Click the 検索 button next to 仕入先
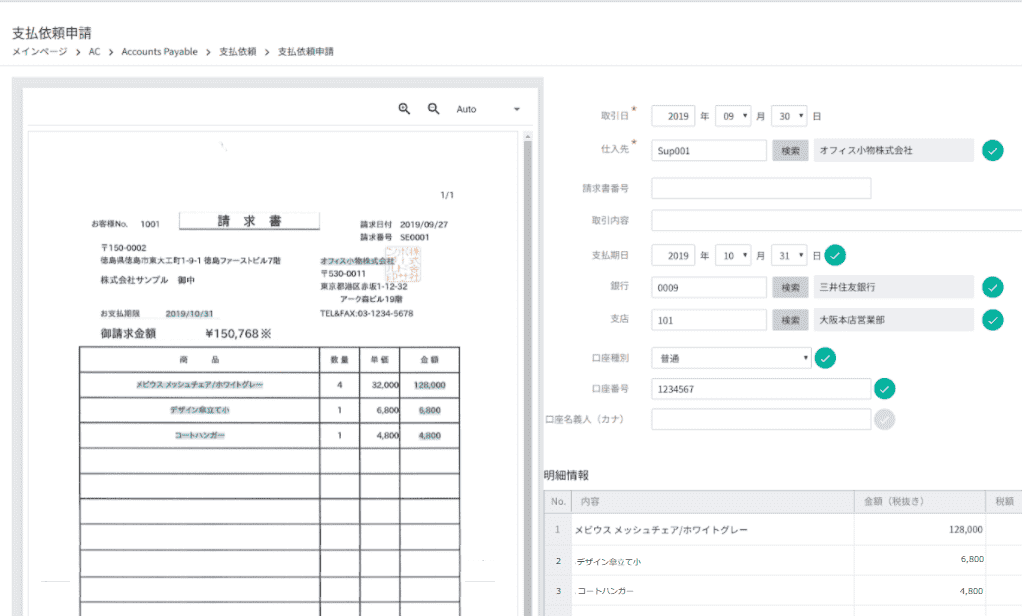The height and width of the screenshot is (616, 1030). coord(791,149)
